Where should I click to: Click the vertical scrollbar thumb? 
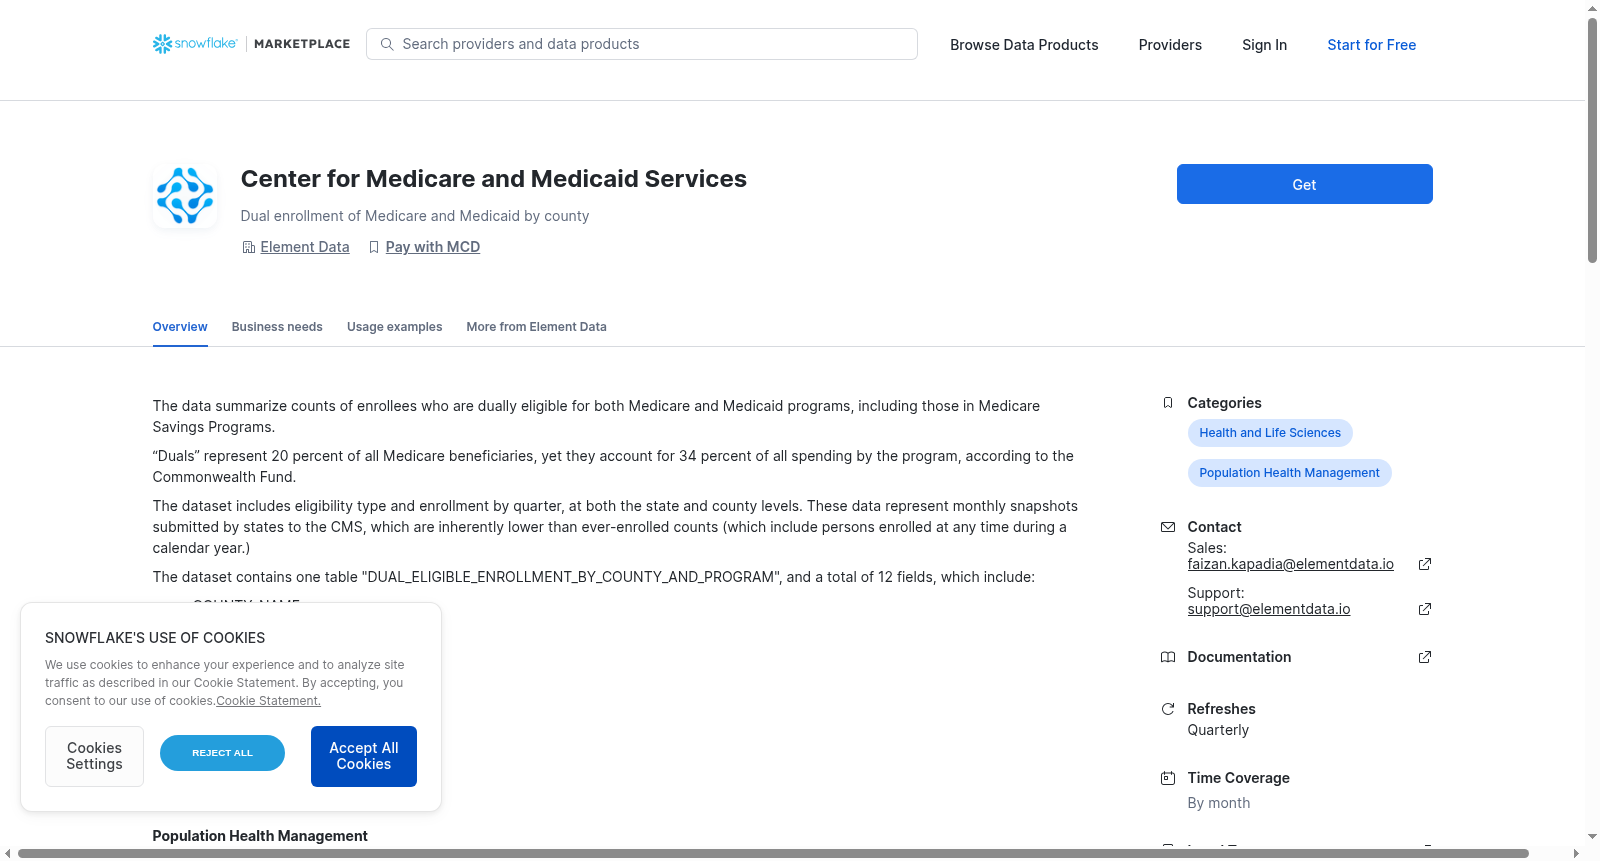(1592, 140)
